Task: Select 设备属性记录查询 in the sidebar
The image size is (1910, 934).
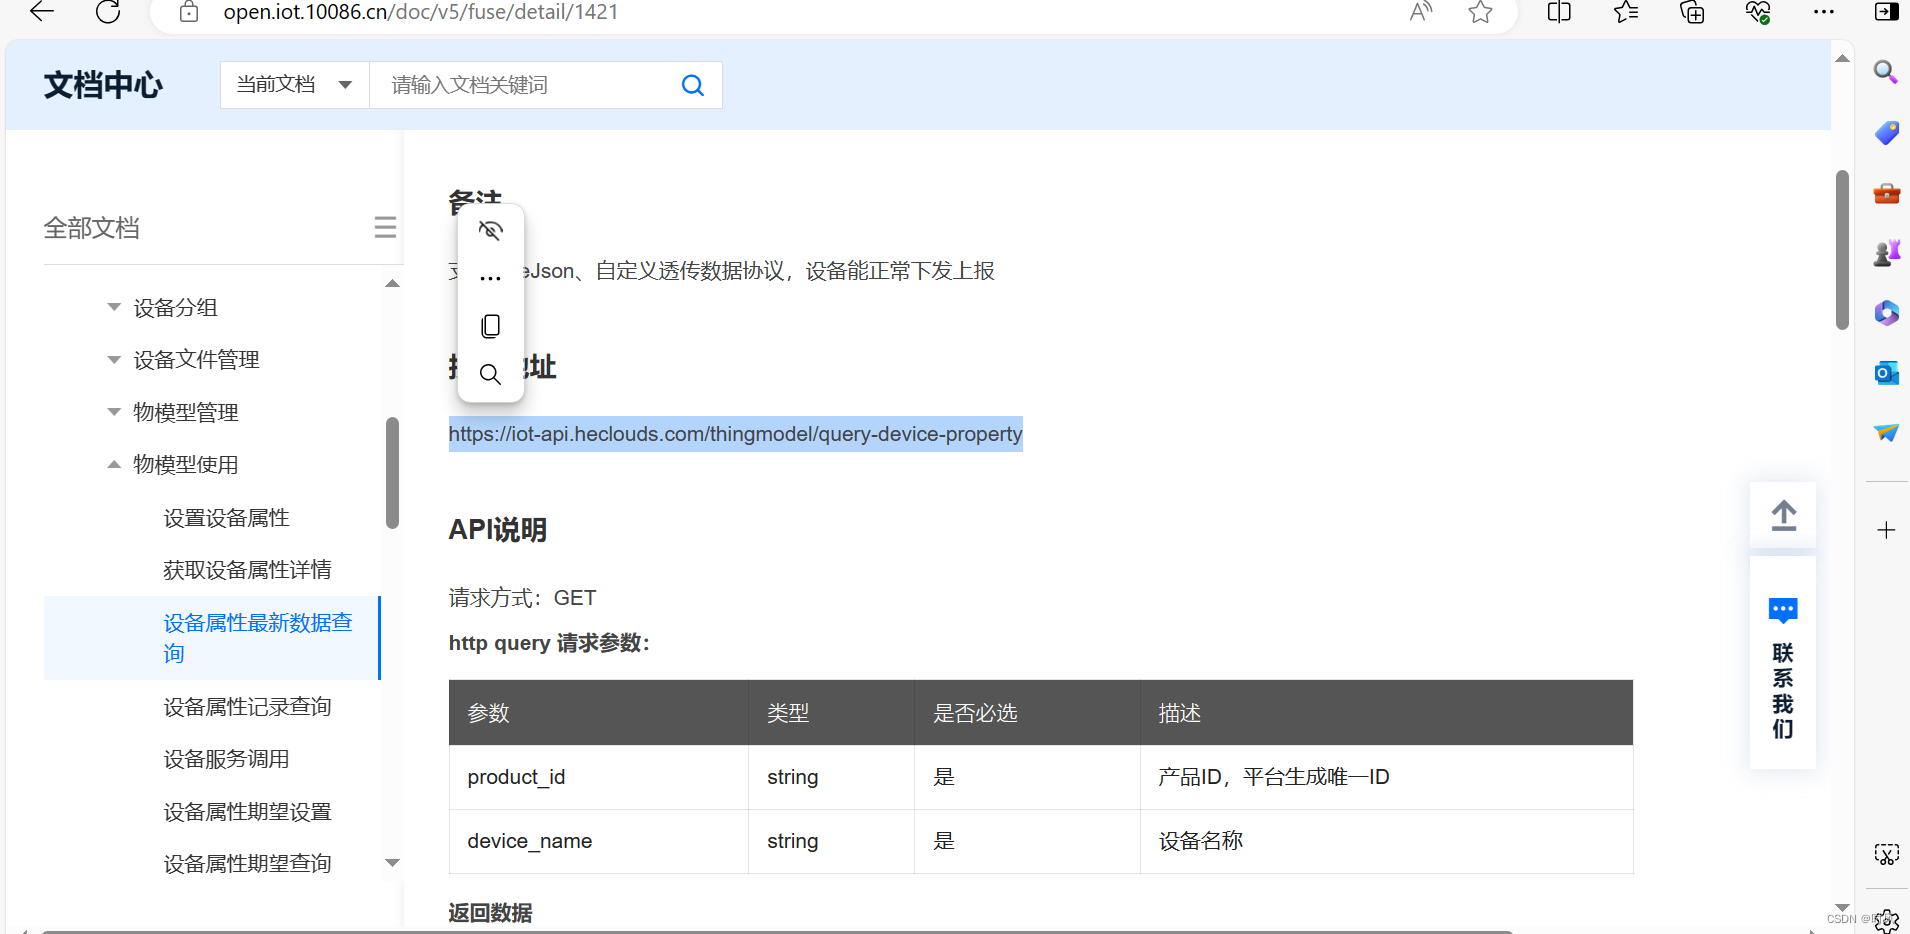Action: click(247, 706)
